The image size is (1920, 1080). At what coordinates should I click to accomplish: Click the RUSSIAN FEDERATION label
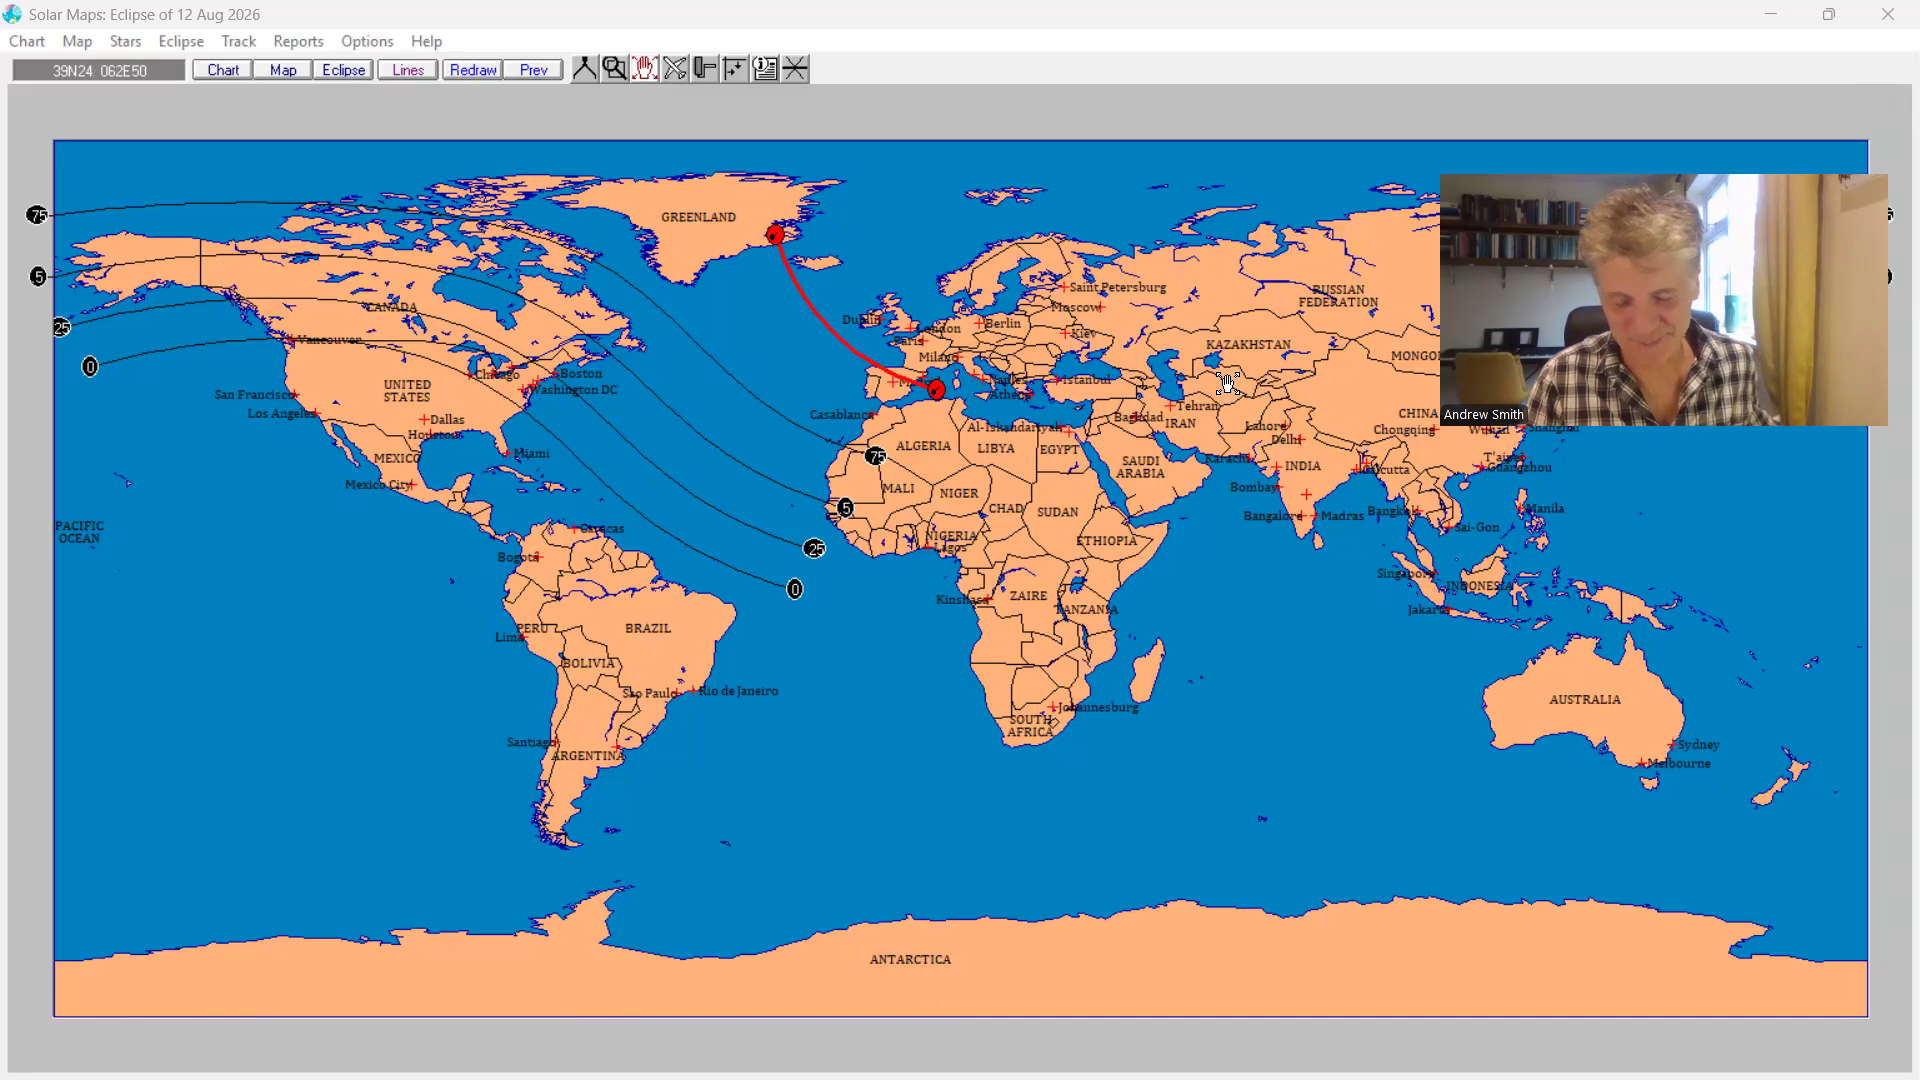[x=1338, y=296]
